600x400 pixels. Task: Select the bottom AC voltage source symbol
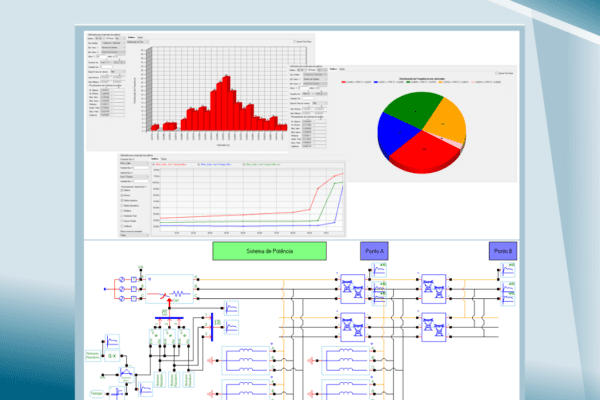pos(122,299)
